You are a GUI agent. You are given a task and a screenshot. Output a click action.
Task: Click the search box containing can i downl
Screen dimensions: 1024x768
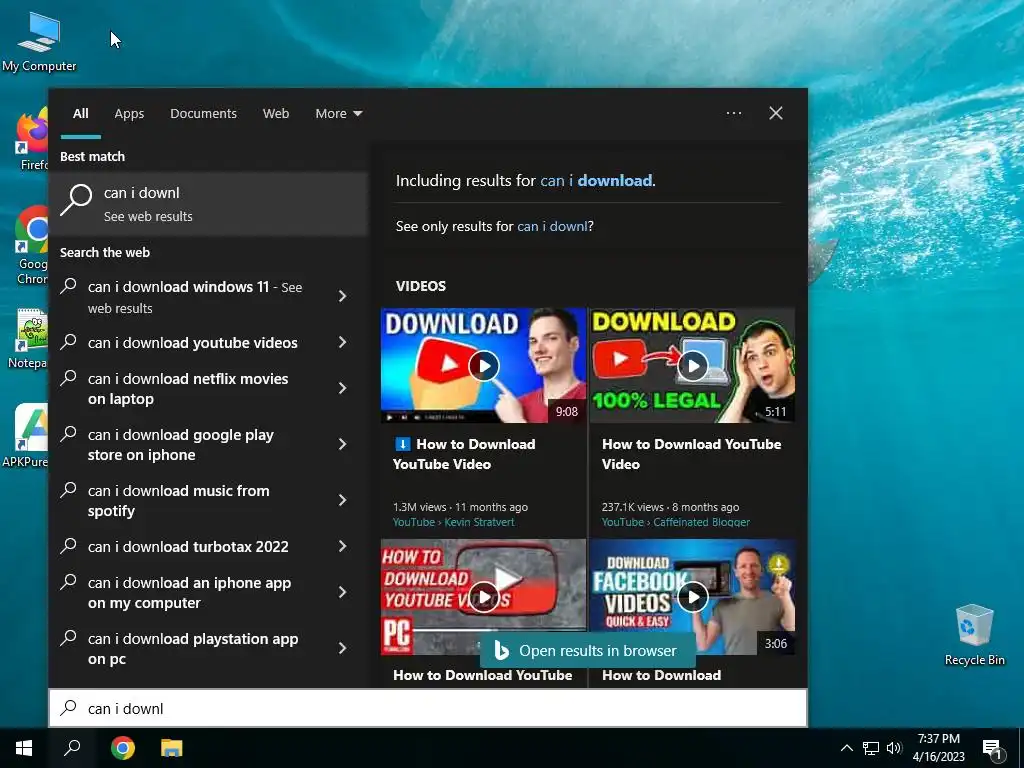pyautogui.click(x=428, y=709)
